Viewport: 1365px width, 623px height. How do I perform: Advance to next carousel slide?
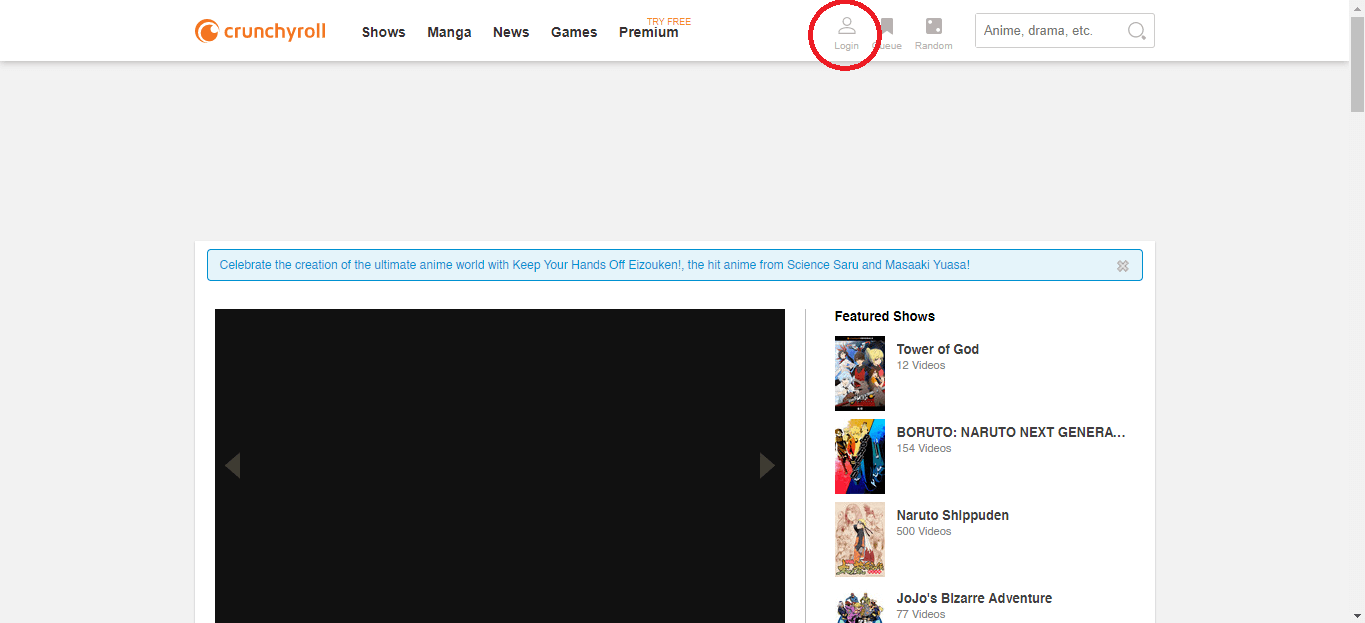point(767,465)
